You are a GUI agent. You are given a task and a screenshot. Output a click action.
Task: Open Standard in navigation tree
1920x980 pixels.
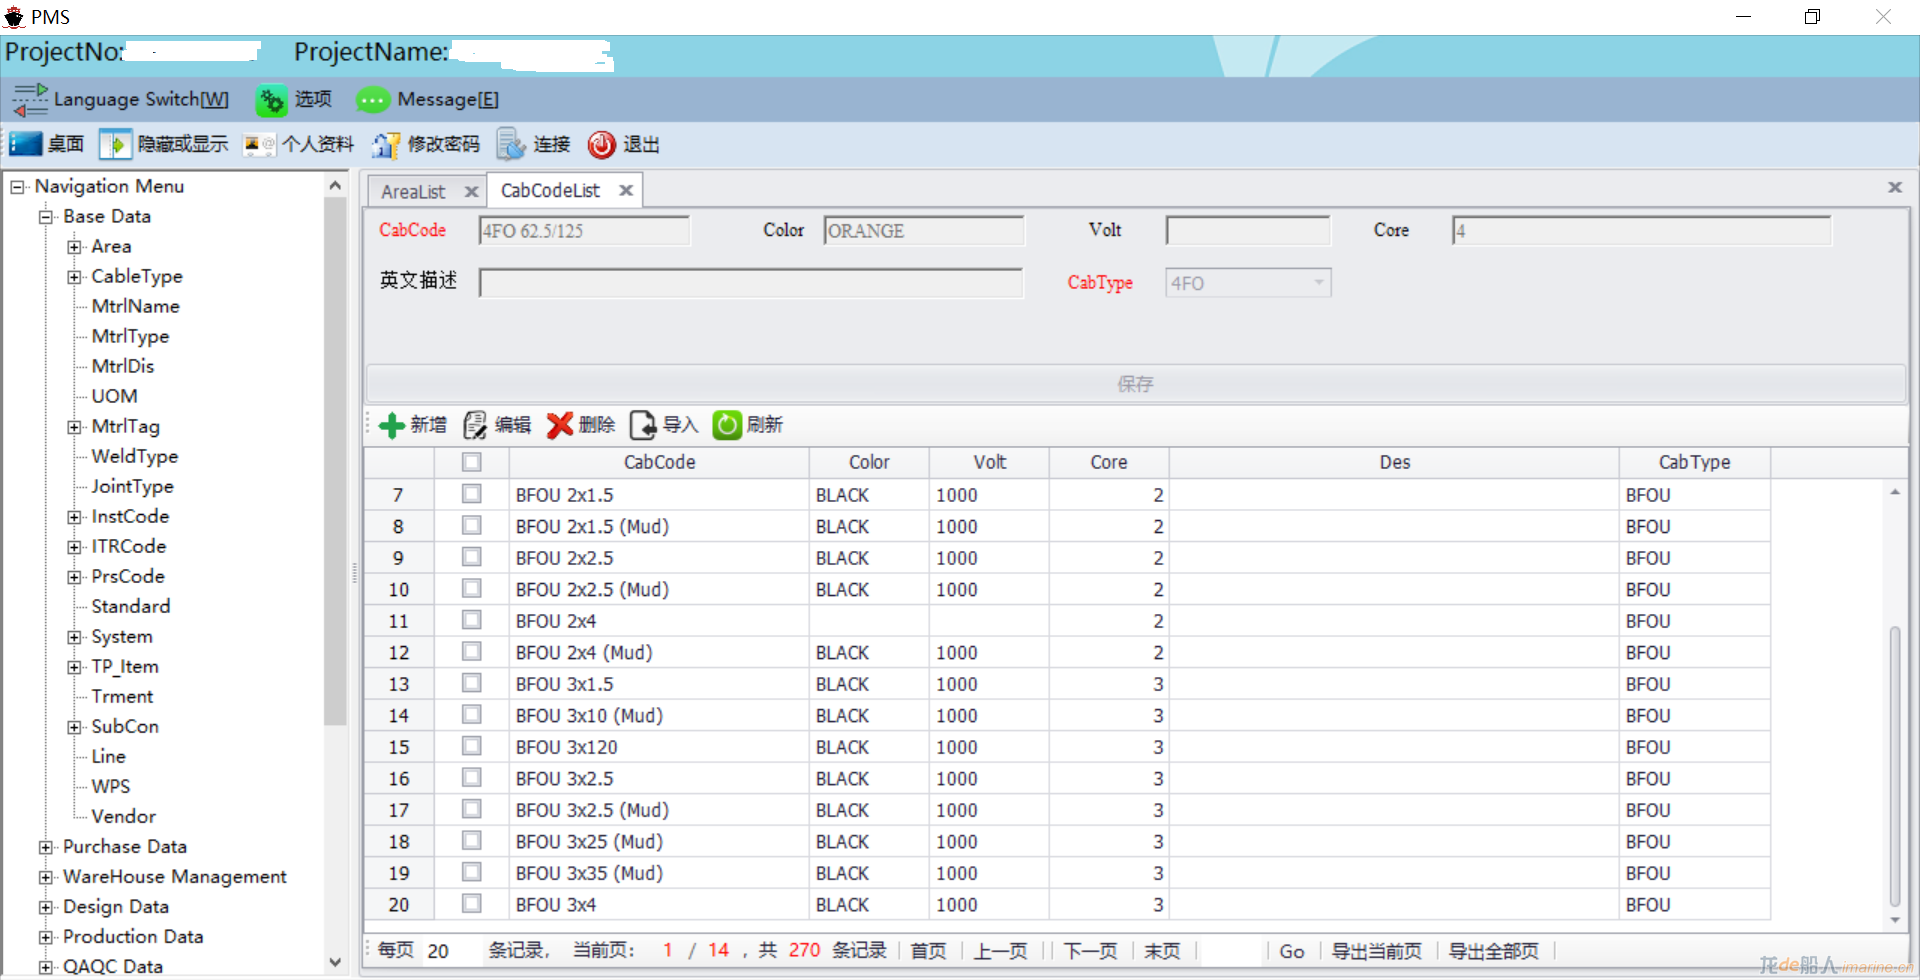(x=131, y=606)
